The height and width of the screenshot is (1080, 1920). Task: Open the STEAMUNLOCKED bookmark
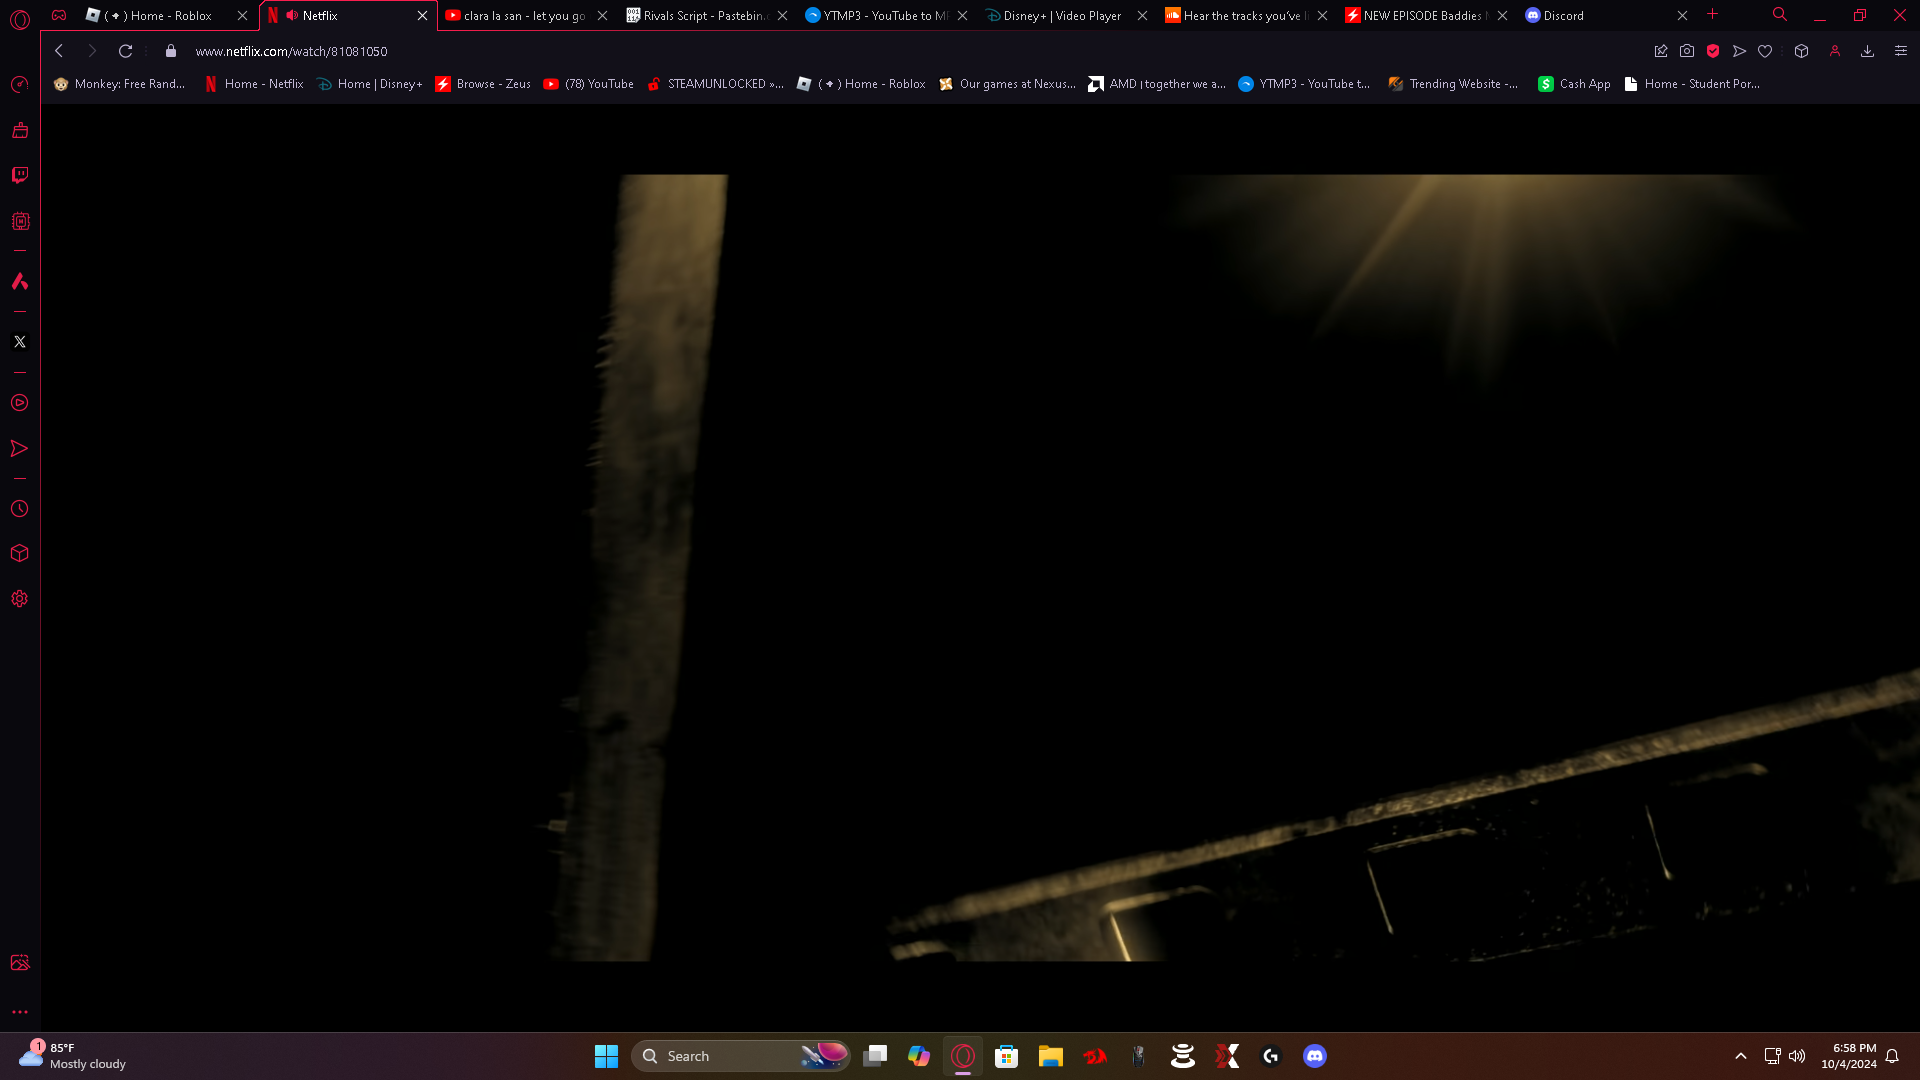pyautogui.click(x=715, y=84)
